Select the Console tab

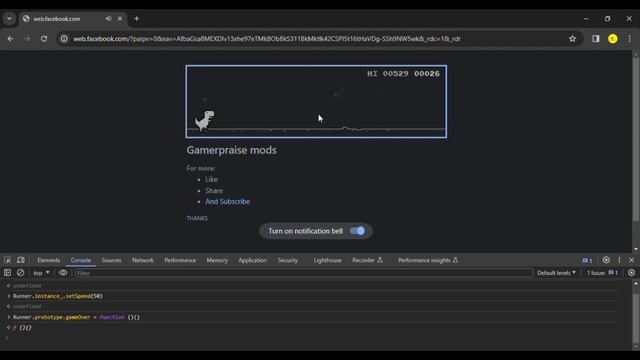pyautogui.click(x=81, y=260)
